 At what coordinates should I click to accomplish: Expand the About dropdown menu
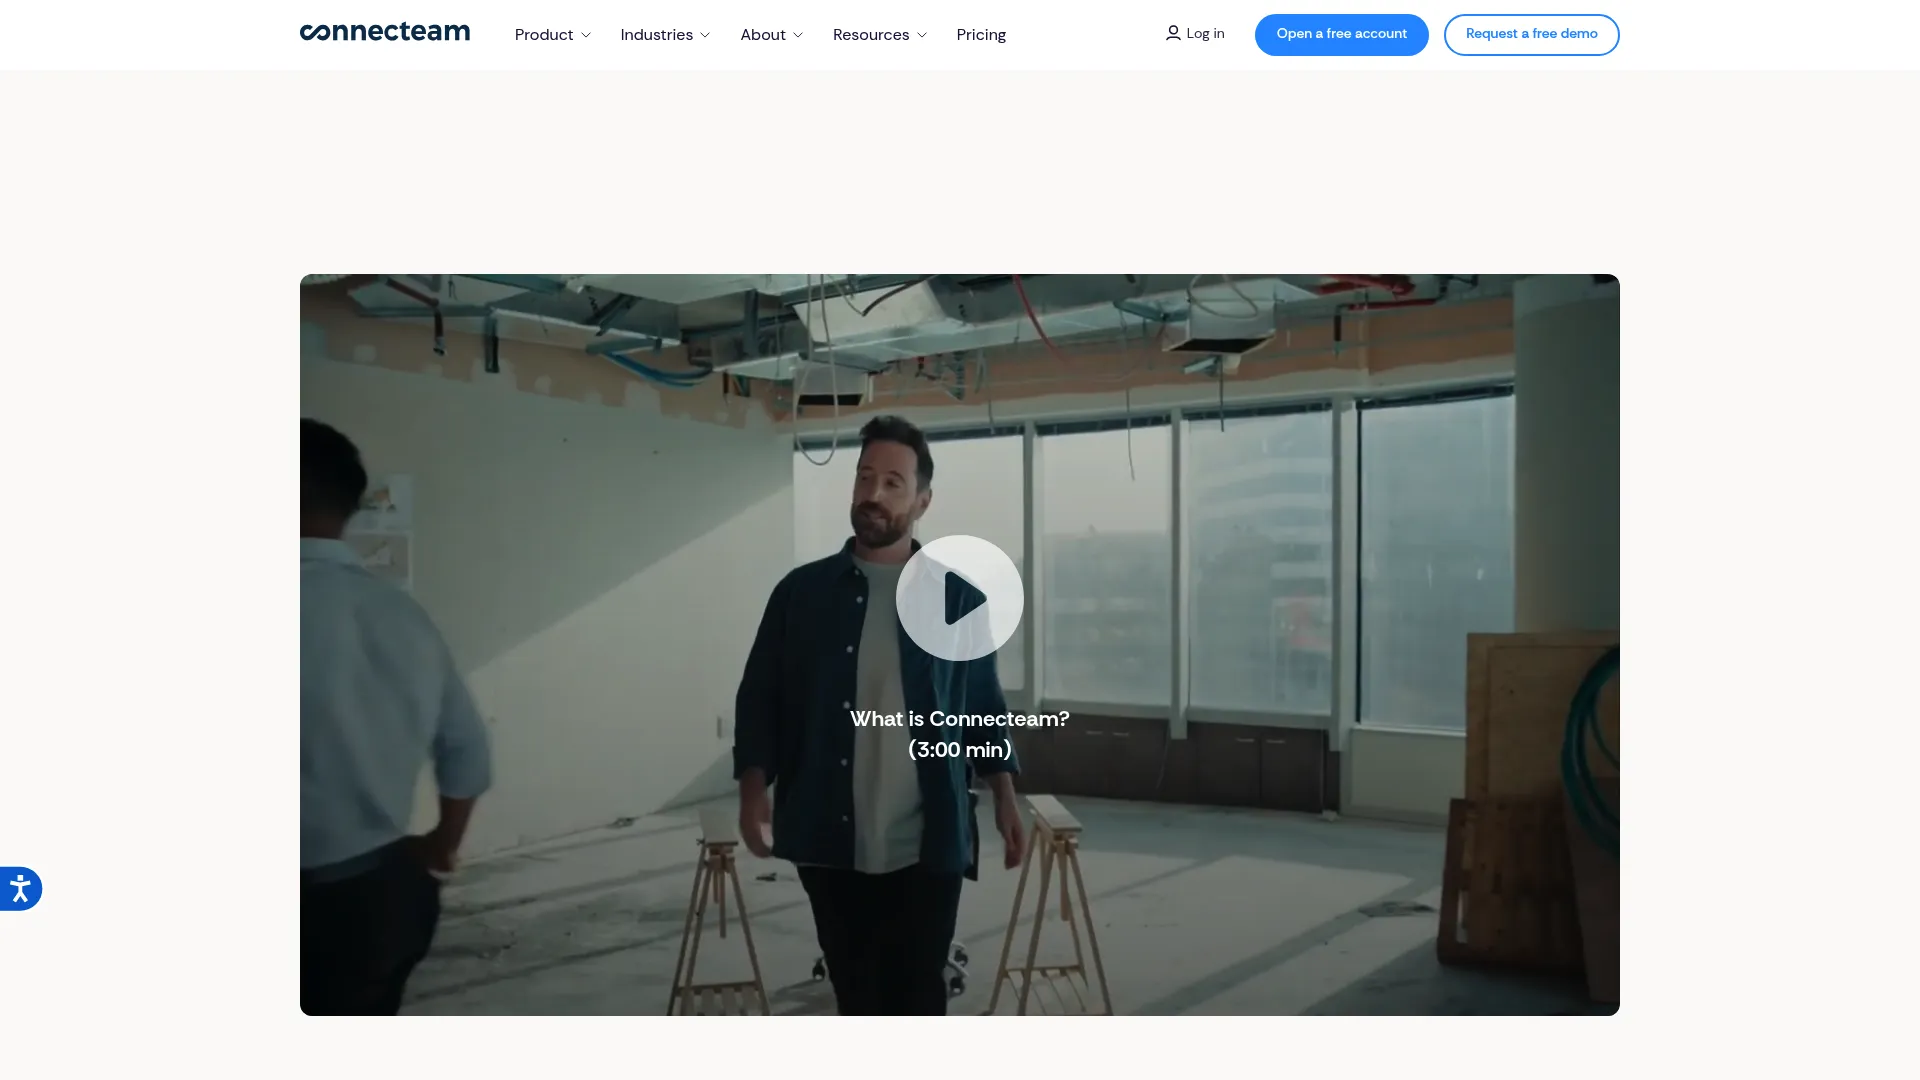771,35
